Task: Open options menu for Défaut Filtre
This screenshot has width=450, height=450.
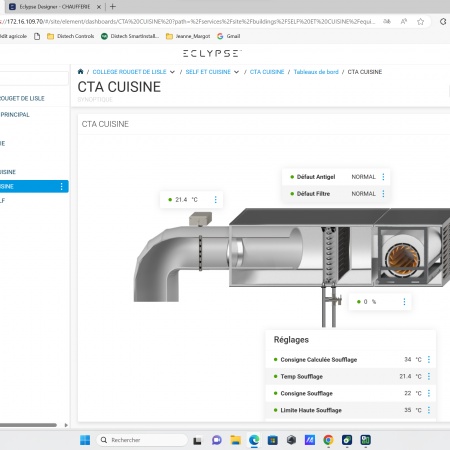Action: 383,194
